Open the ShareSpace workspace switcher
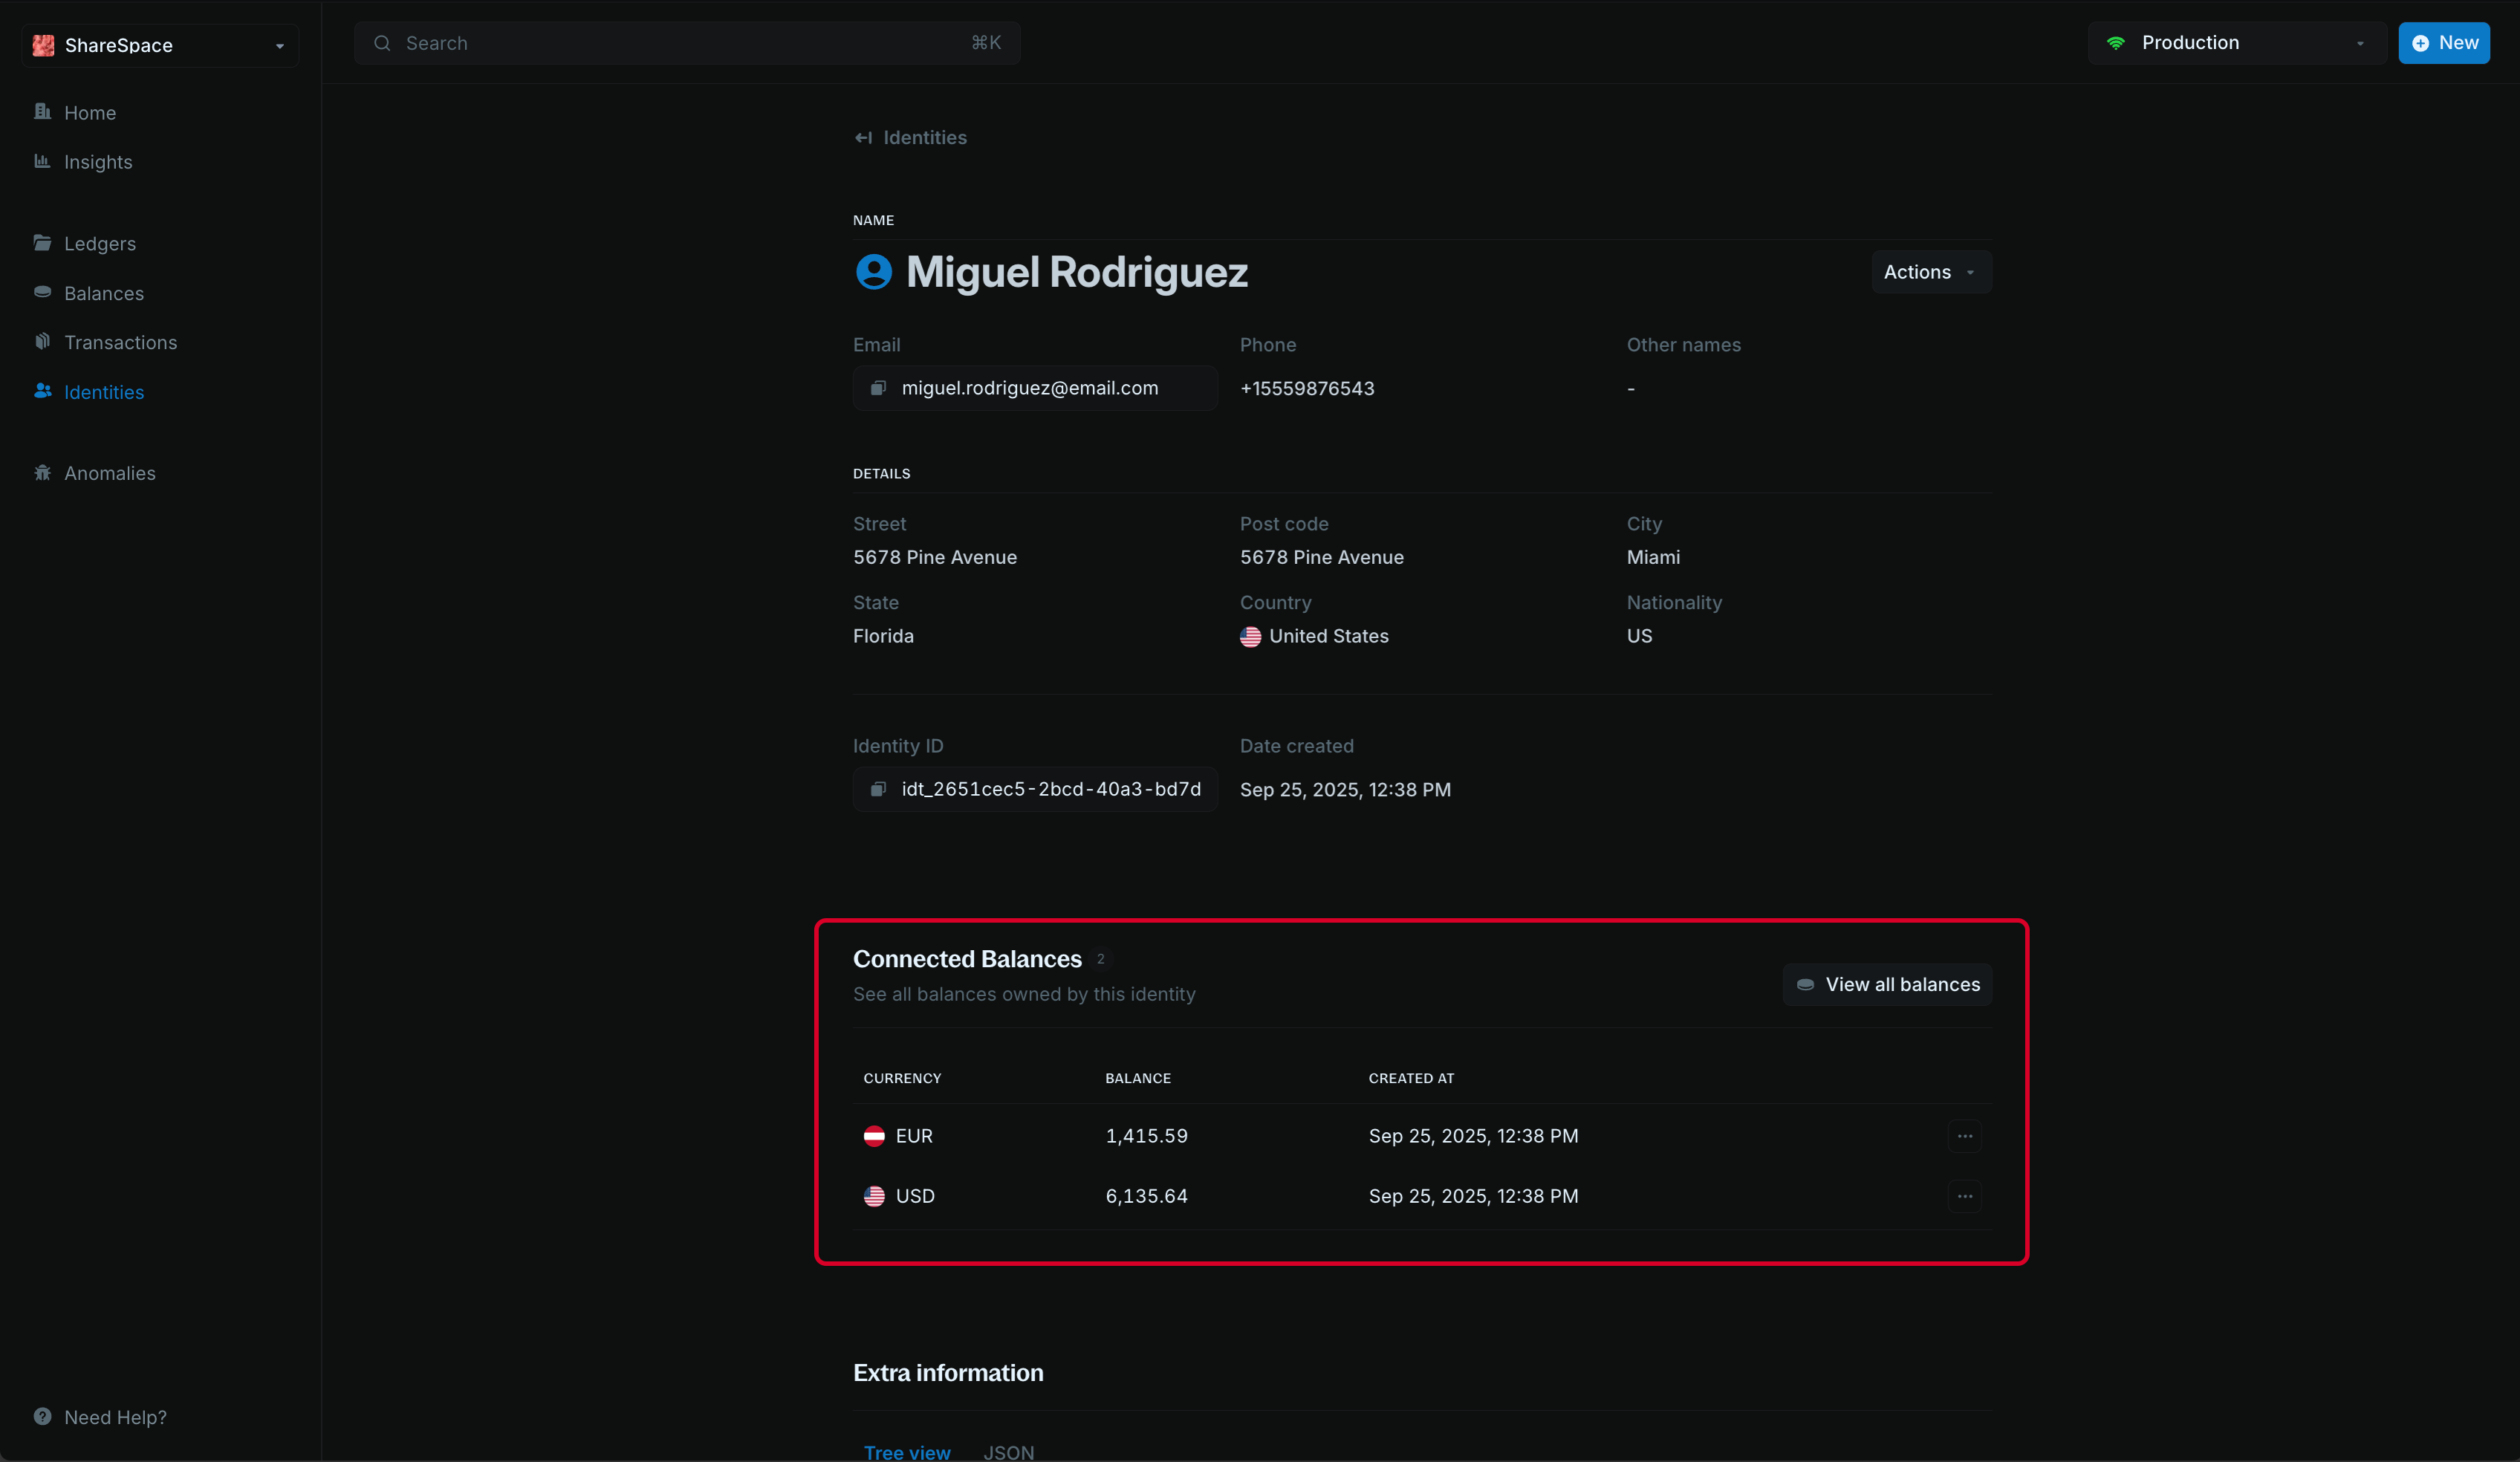 coord(157,45)
